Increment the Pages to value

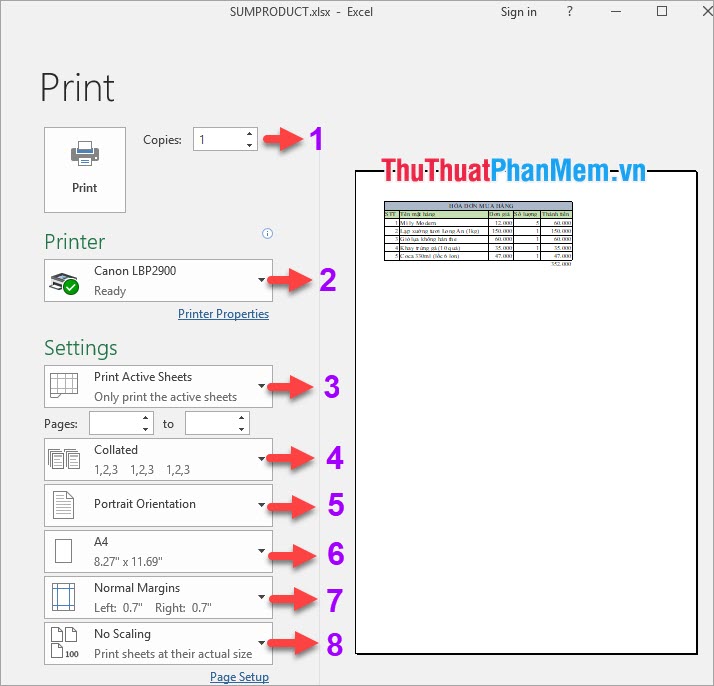click(241, 417)
